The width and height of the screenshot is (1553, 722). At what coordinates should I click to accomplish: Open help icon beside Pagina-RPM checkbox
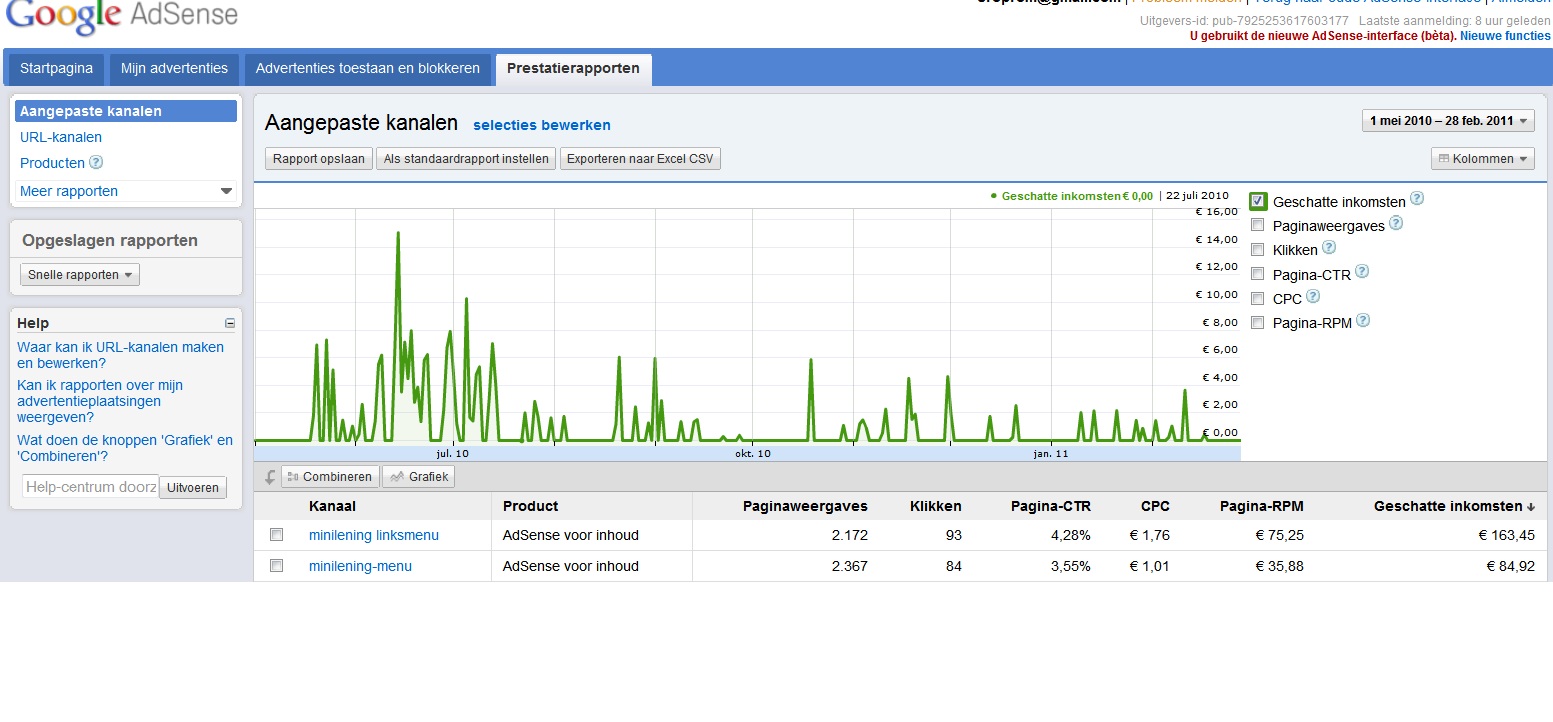point(1362,321)
